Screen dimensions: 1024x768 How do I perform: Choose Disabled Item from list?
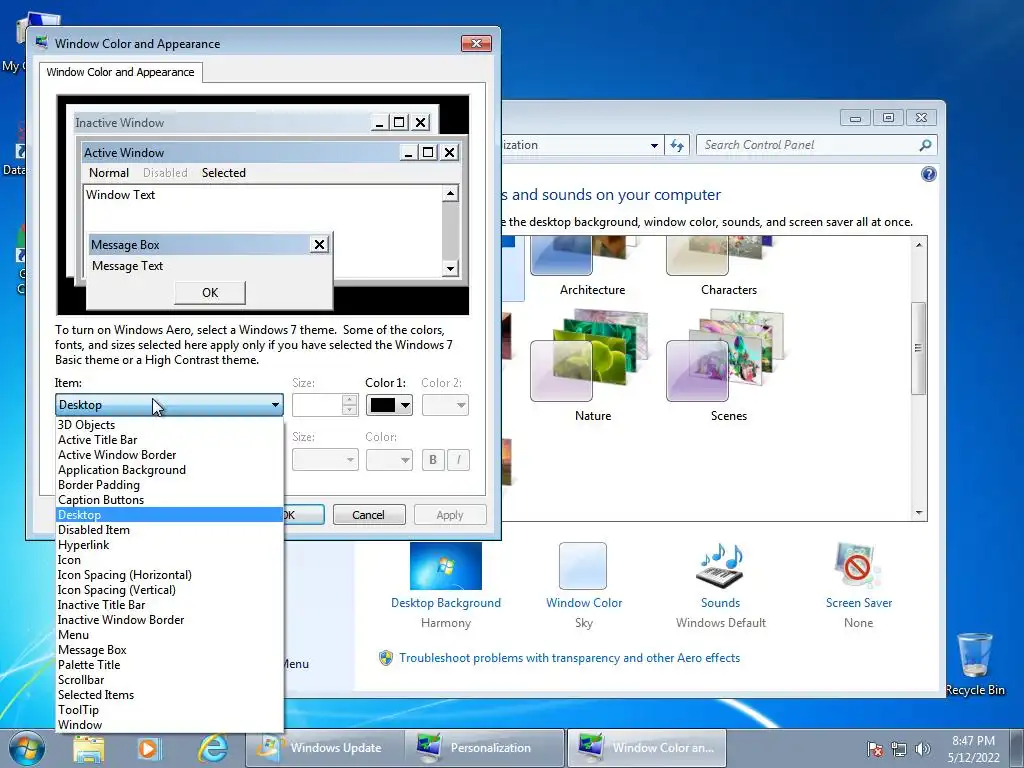coord(170,530)
